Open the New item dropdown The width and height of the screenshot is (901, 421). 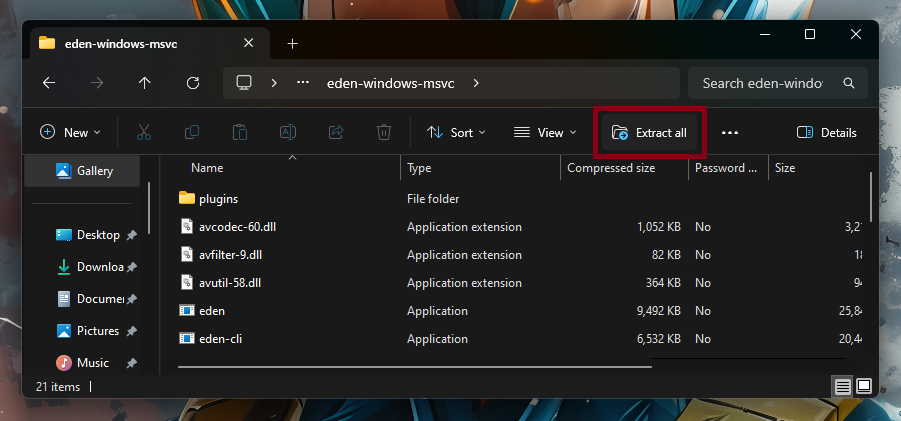click(70, 133)
